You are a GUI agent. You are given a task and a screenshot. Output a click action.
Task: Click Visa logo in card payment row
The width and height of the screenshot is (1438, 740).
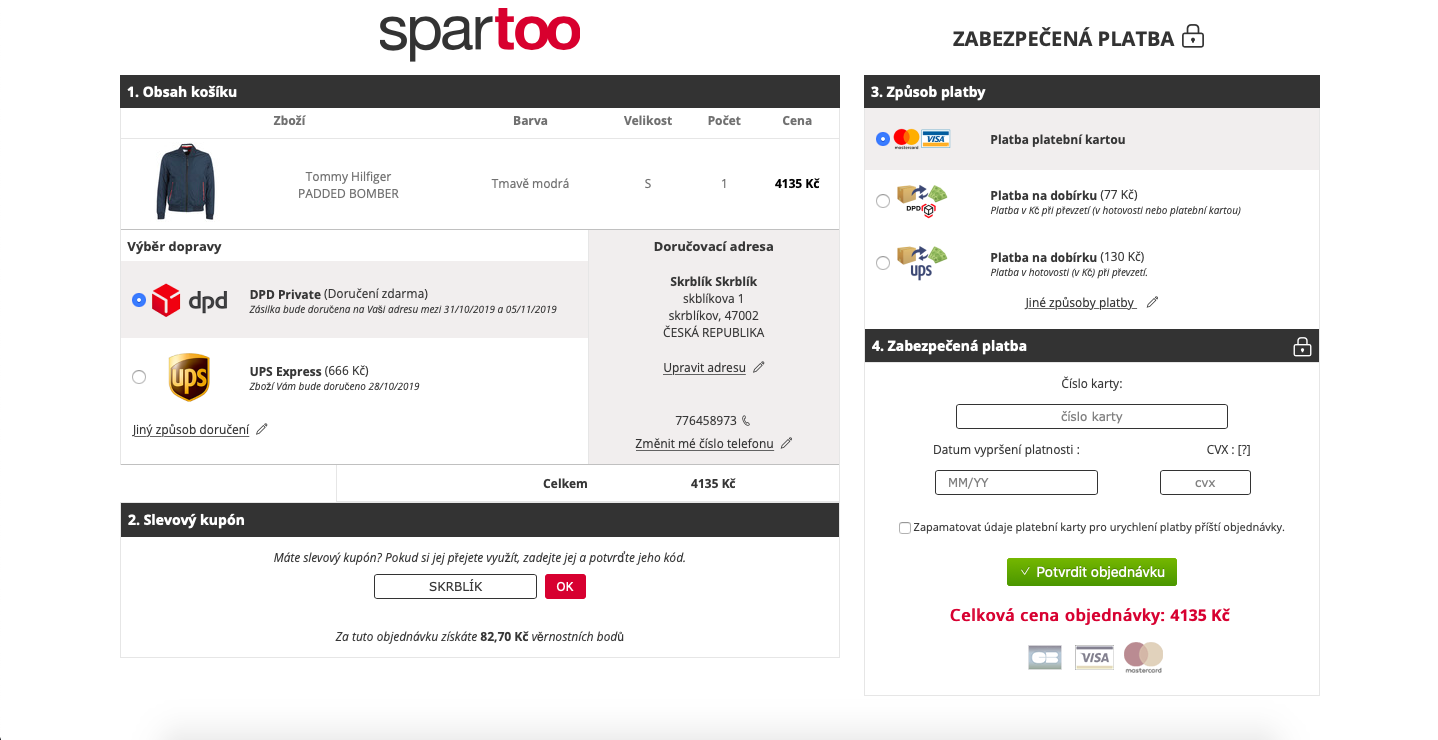click(936, 139)
